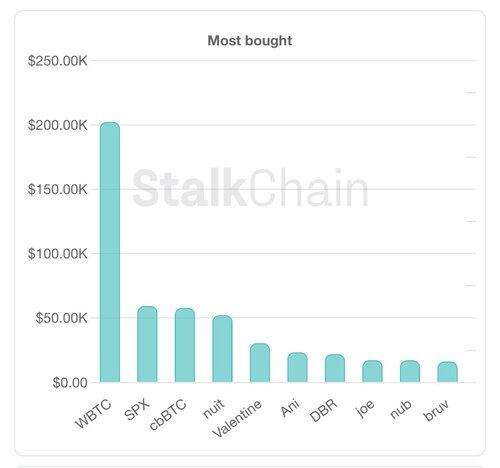Select the bruv bar
The width and height of the screenshot is (500, 468).
pyautogui.click(x=447, y=372)
